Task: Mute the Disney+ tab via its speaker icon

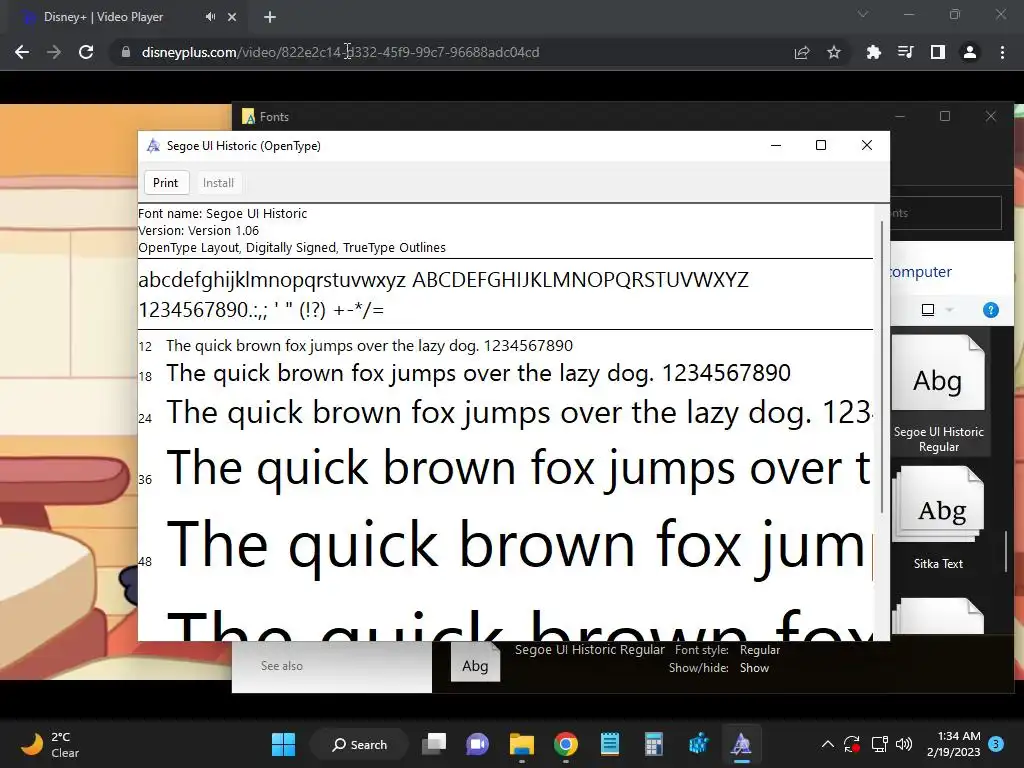Action: tap(210, 17)
